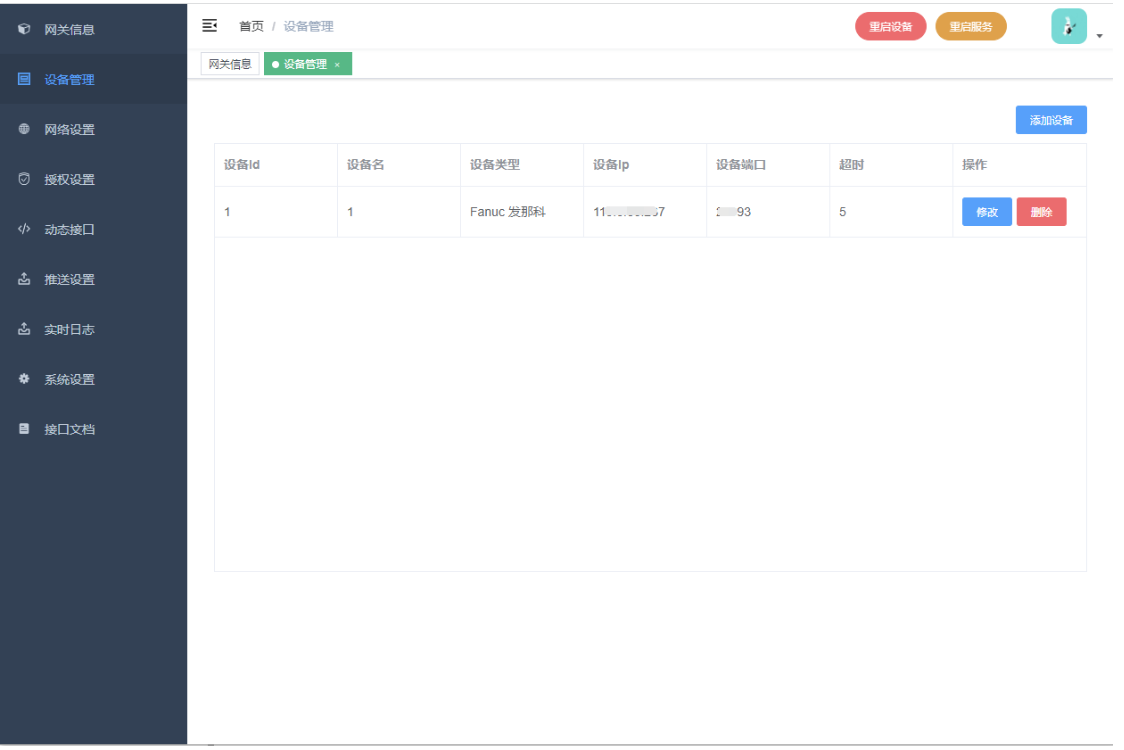Click the 授权设置 shield icon
This screenshot has width=1124, height=750.
(25, 179)
